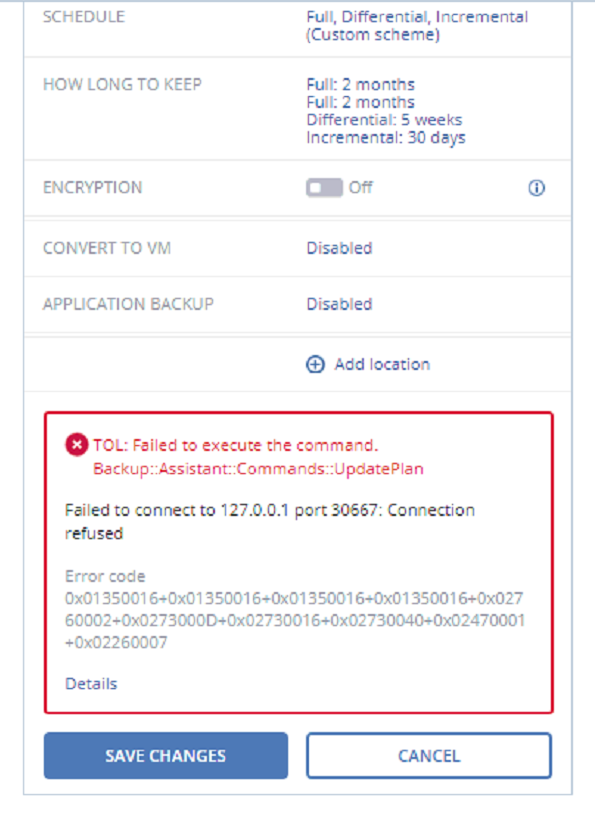Open the error Details link
The image size is (595, 822).
coord(91,684)
